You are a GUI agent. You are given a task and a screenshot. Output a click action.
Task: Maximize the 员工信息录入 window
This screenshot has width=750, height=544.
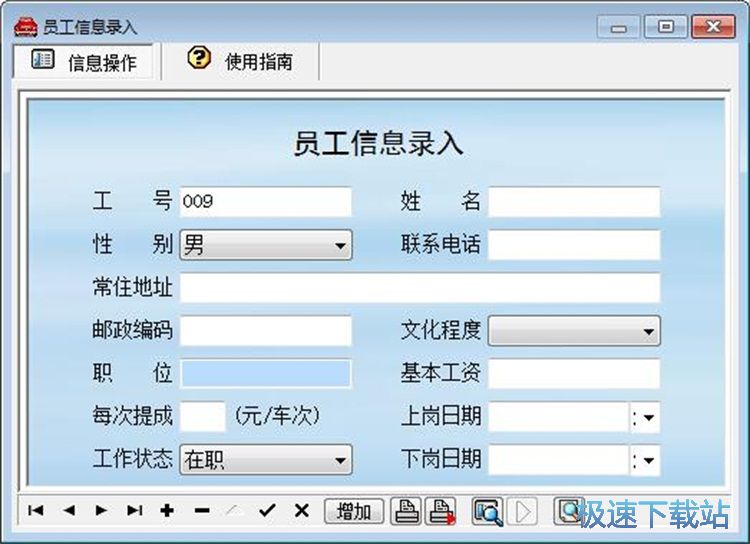[665, 26]
